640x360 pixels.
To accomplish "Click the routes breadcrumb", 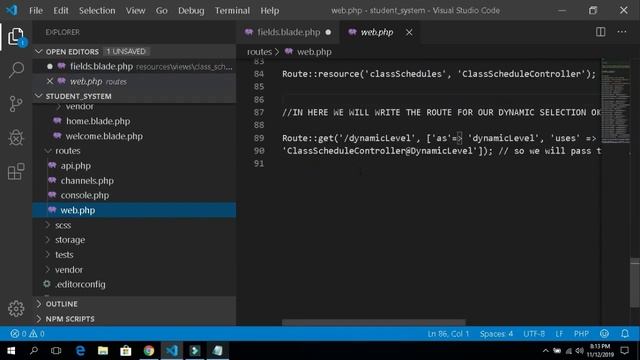I will coord(259,52).
